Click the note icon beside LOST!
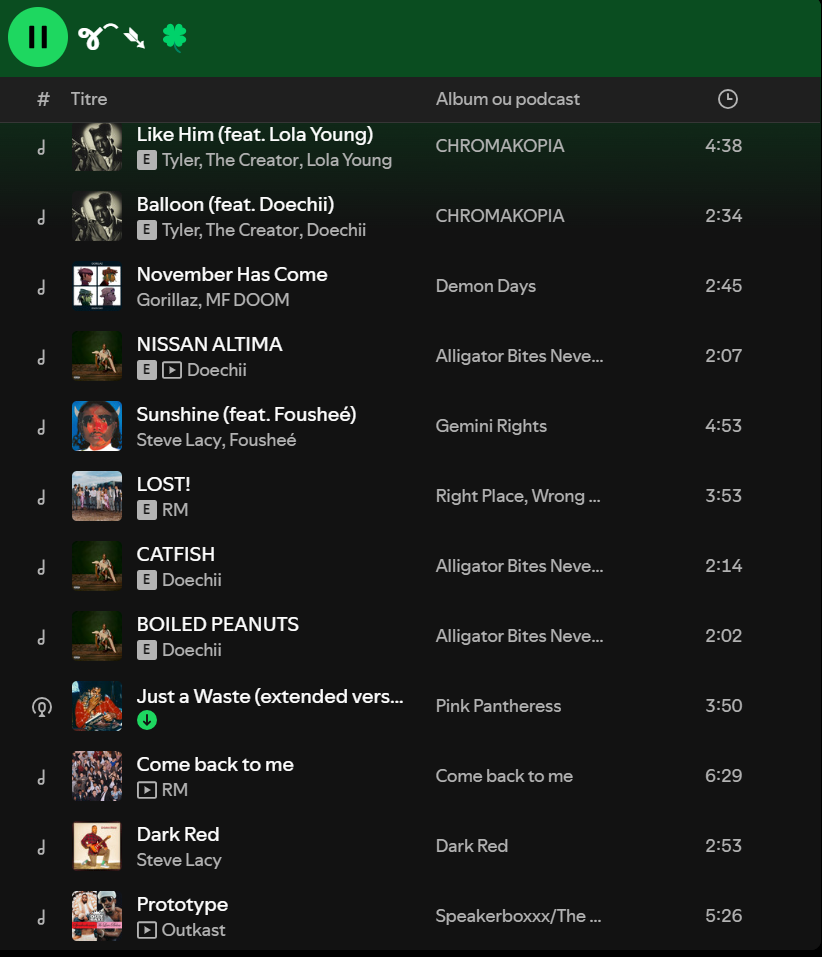 41,497
